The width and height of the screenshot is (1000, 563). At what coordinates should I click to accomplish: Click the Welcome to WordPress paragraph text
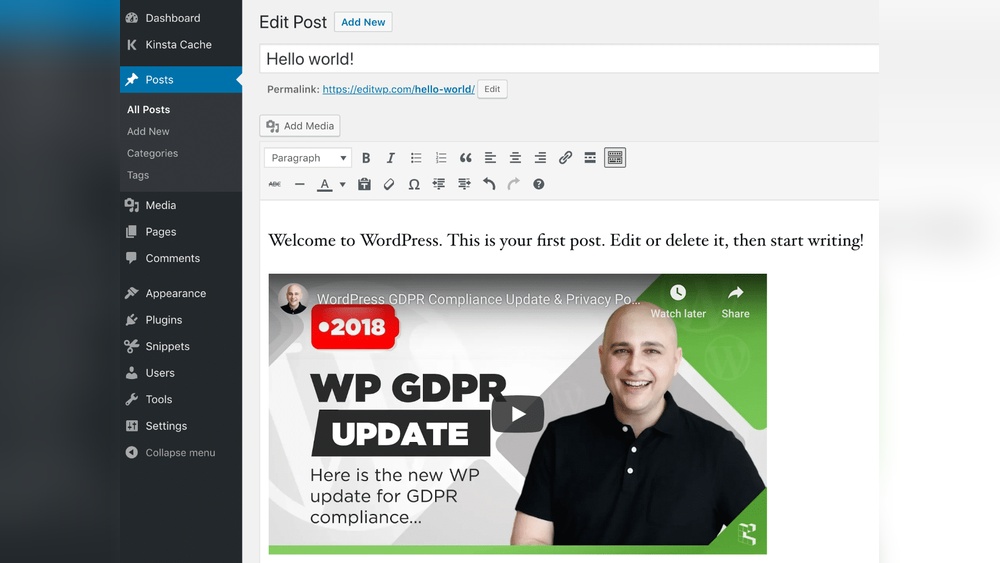click(566, 240)
